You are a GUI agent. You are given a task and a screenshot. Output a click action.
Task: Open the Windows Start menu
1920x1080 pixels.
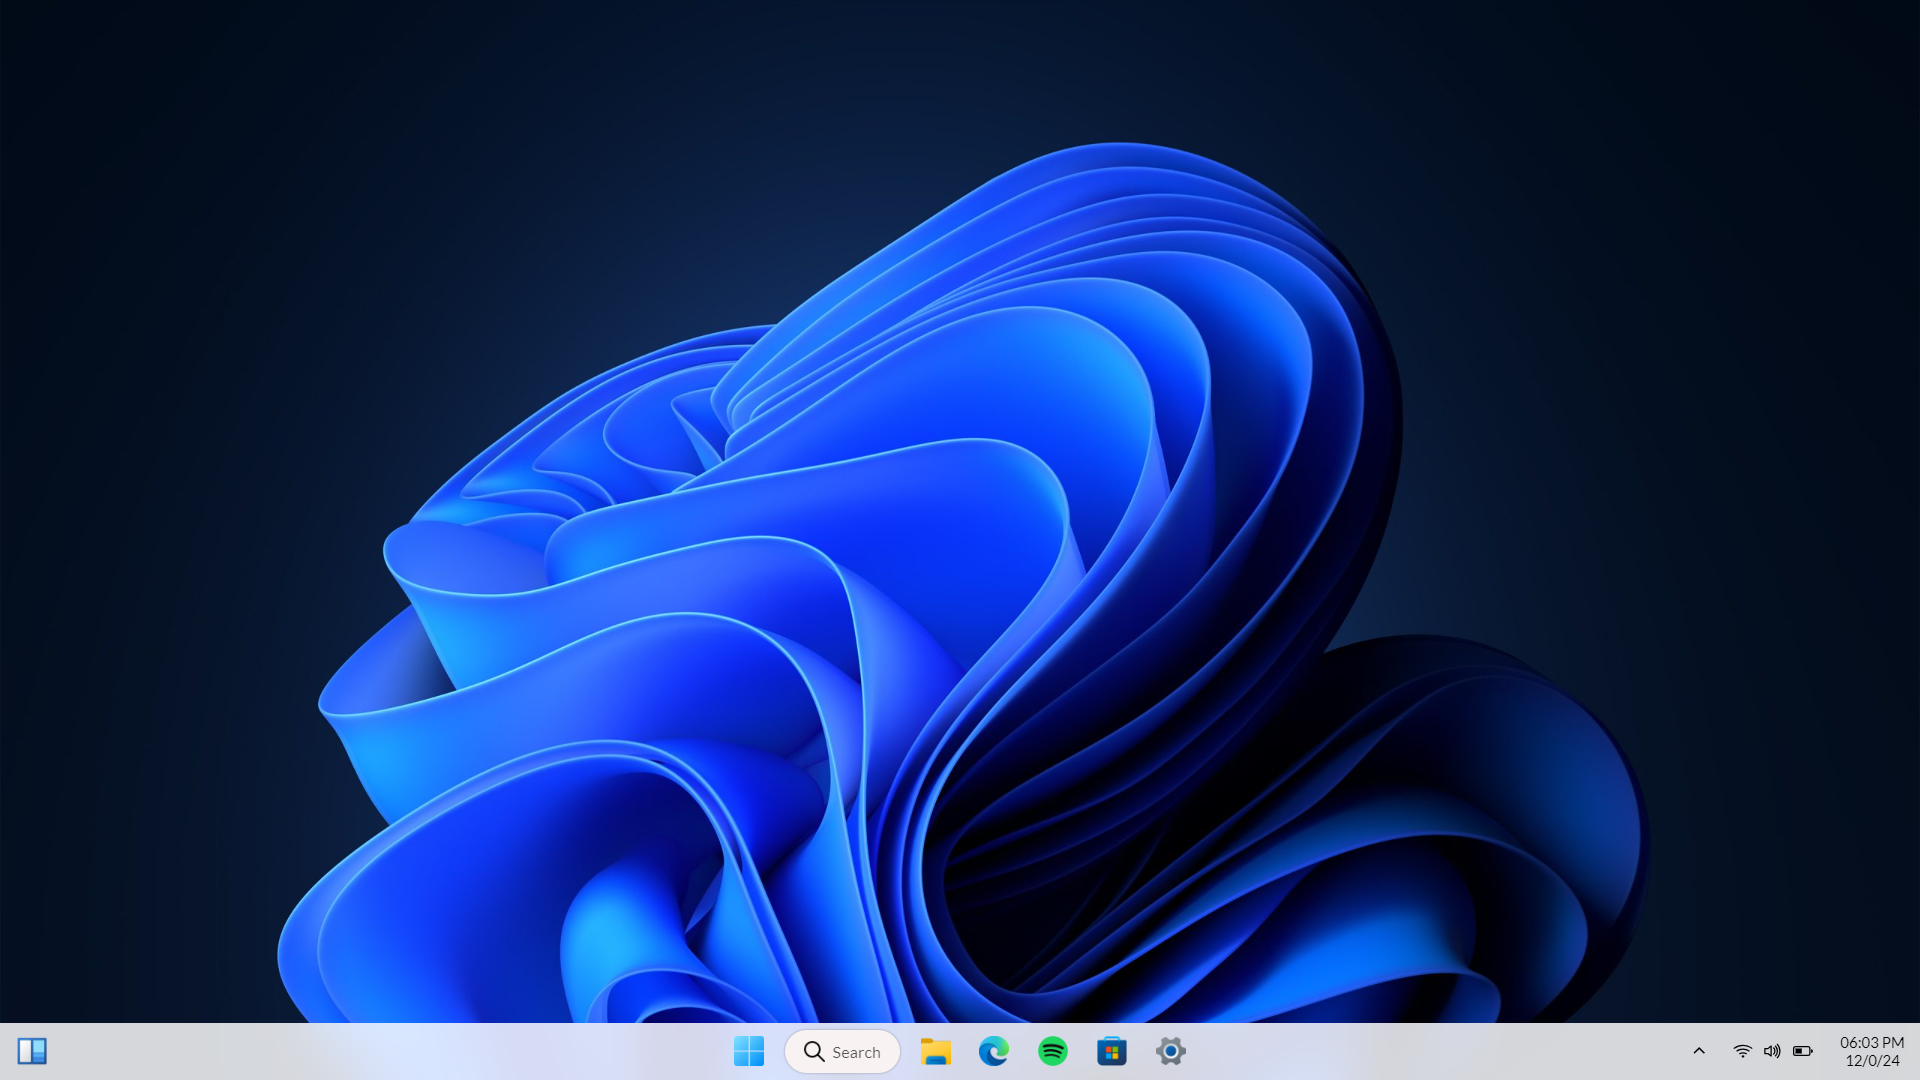(x=748, y=1051)
